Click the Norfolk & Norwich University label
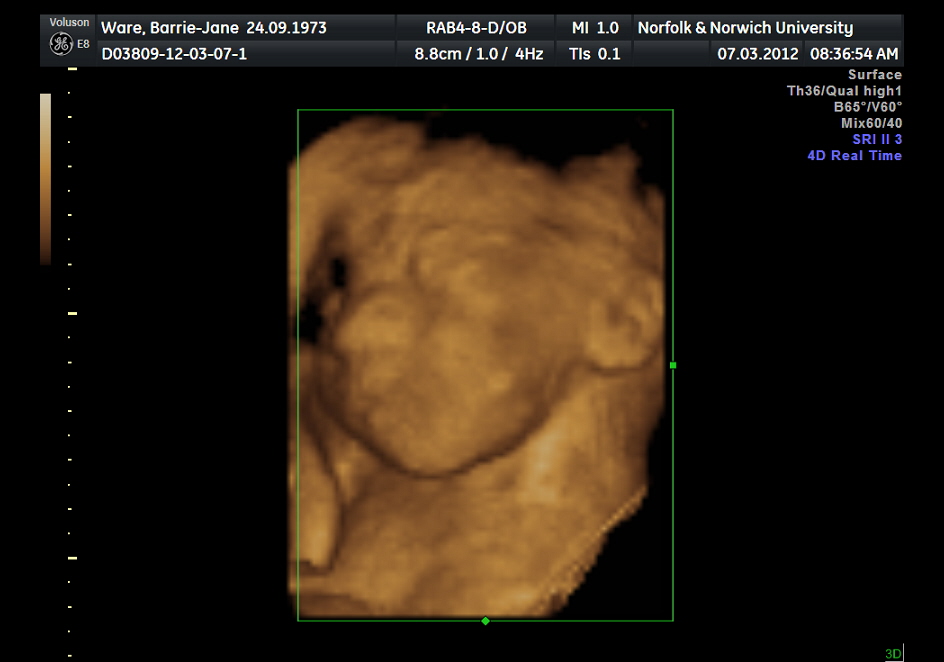 745,28
